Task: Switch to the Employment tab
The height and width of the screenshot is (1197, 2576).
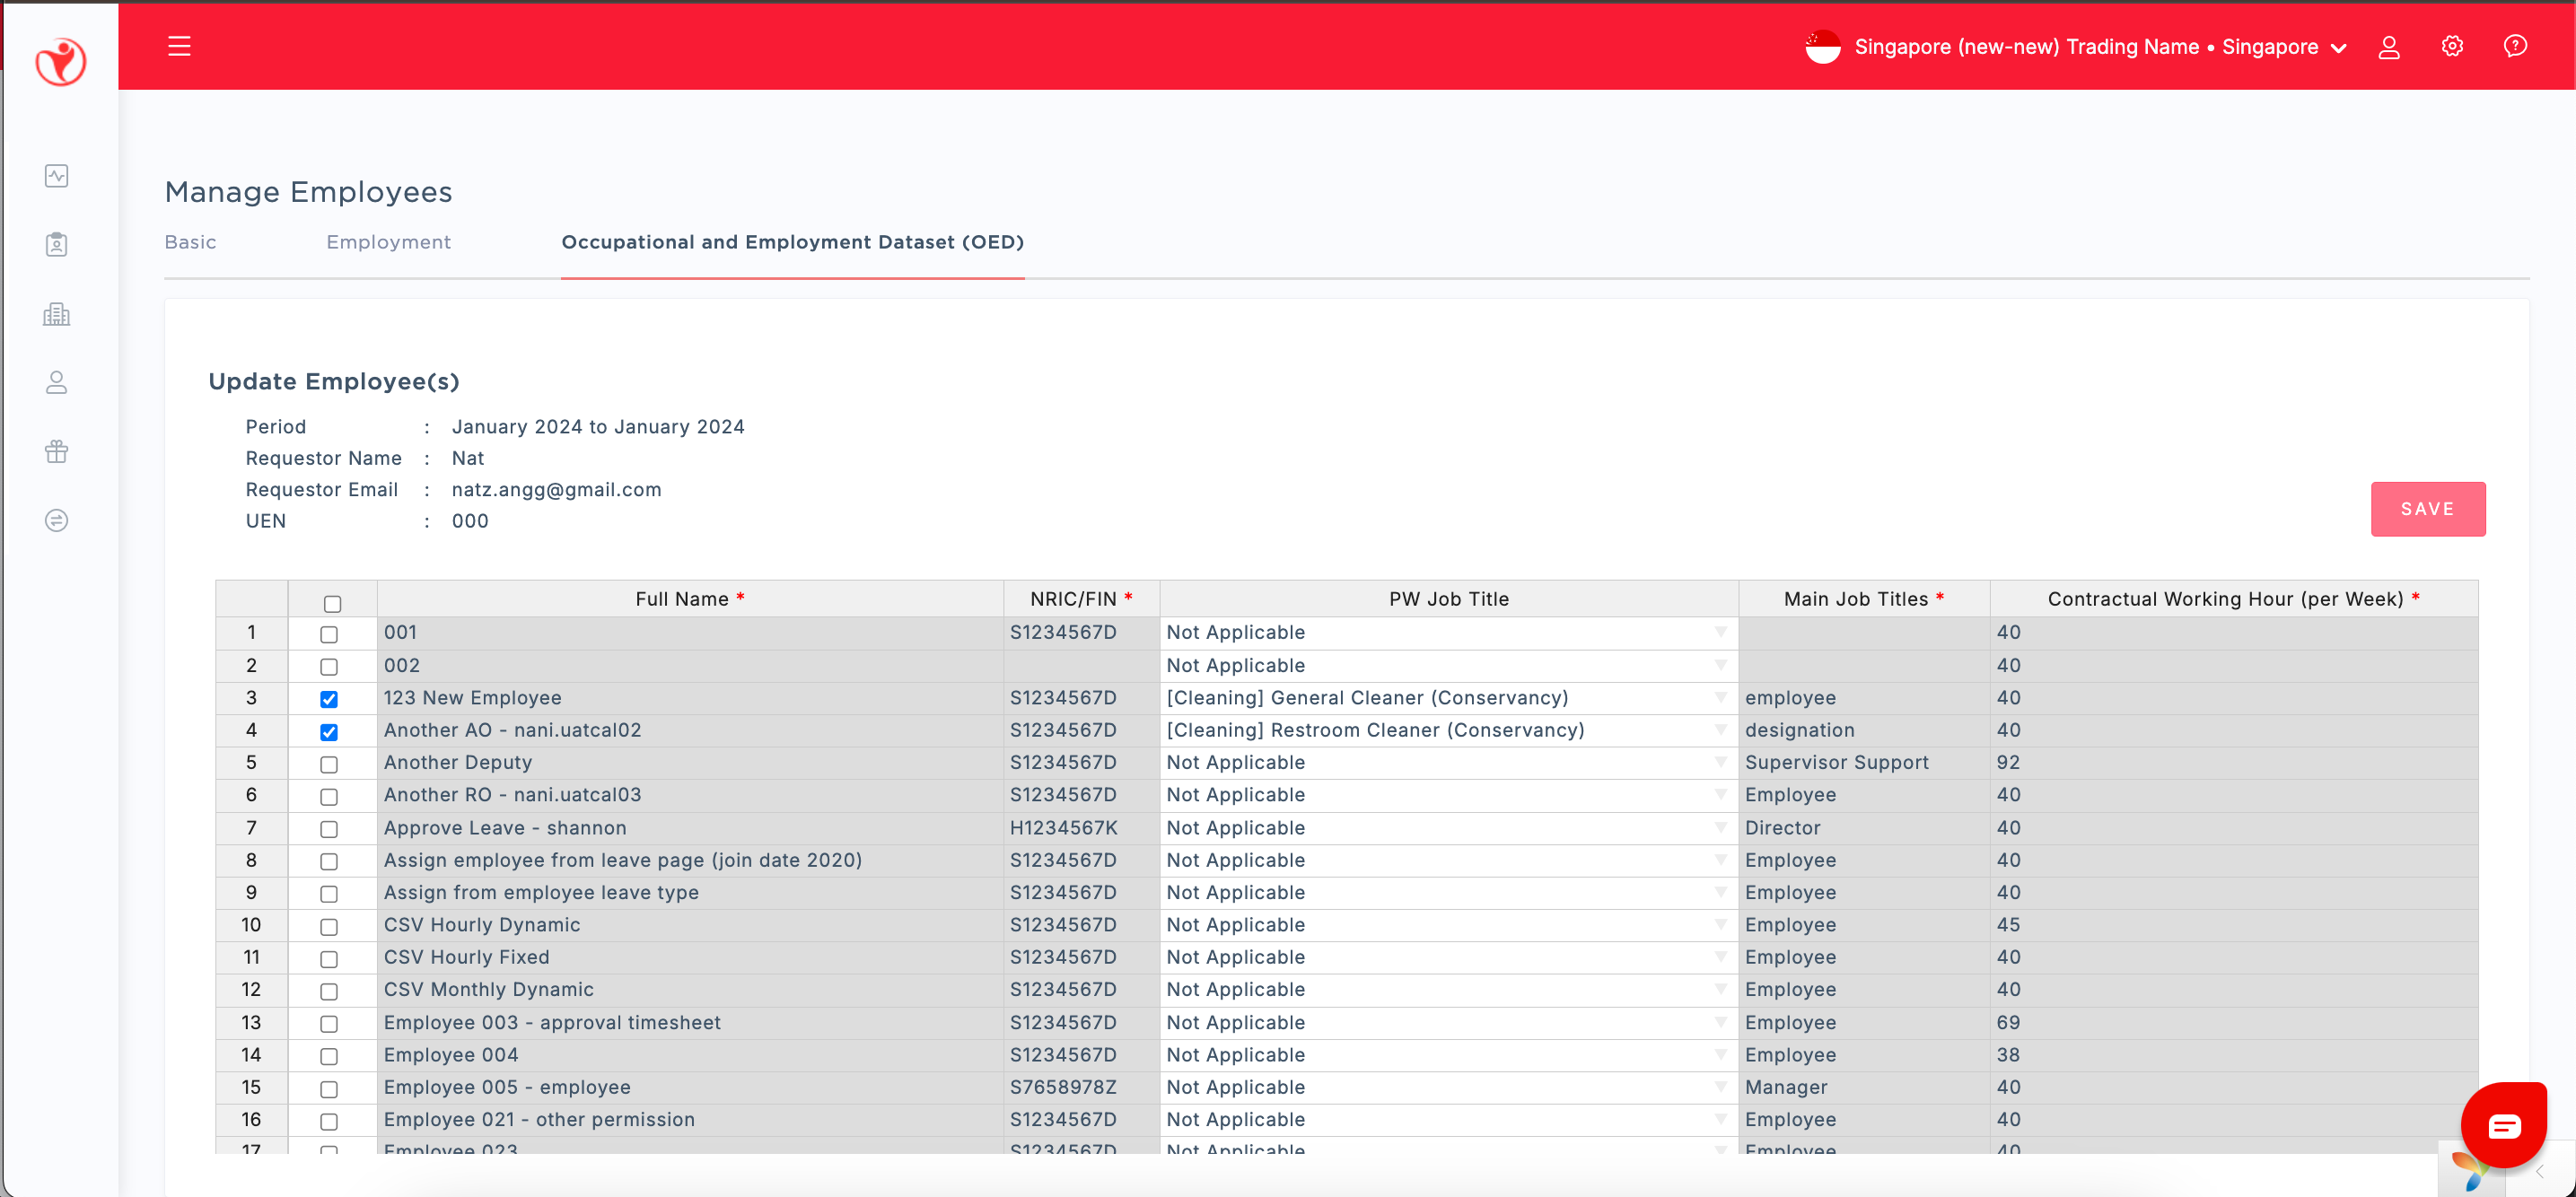Action: point(388,242)
